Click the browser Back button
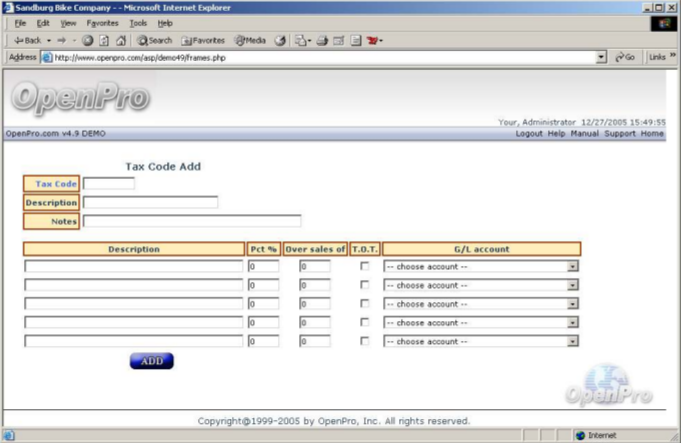Screen dimensions: 681x443 [27, 41]
